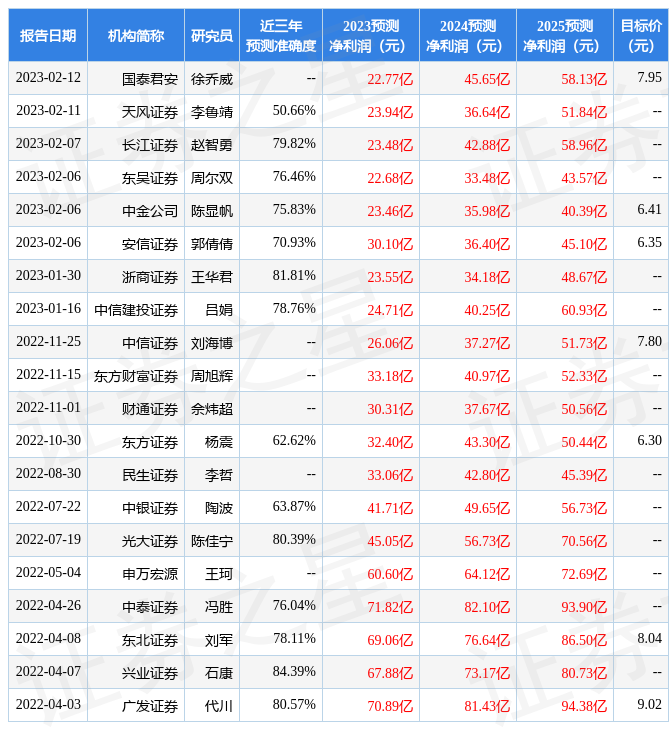Image resolution: width=669 pixels, height=730 pixels.
Task: Click 2024 profit forecast 82.10亿
Action: (x=487, y=608)
